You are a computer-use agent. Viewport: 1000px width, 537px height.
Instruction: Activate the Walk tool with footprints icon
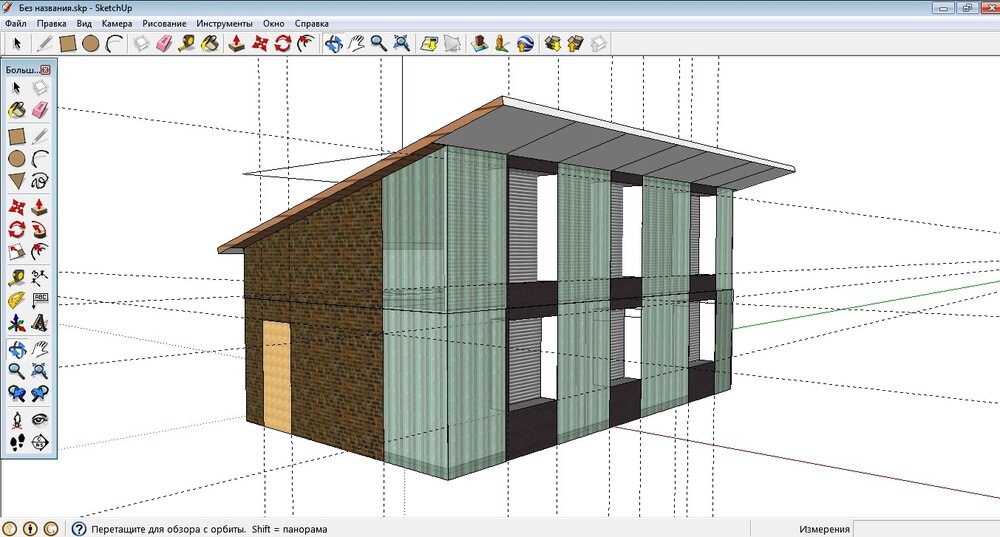17,441
